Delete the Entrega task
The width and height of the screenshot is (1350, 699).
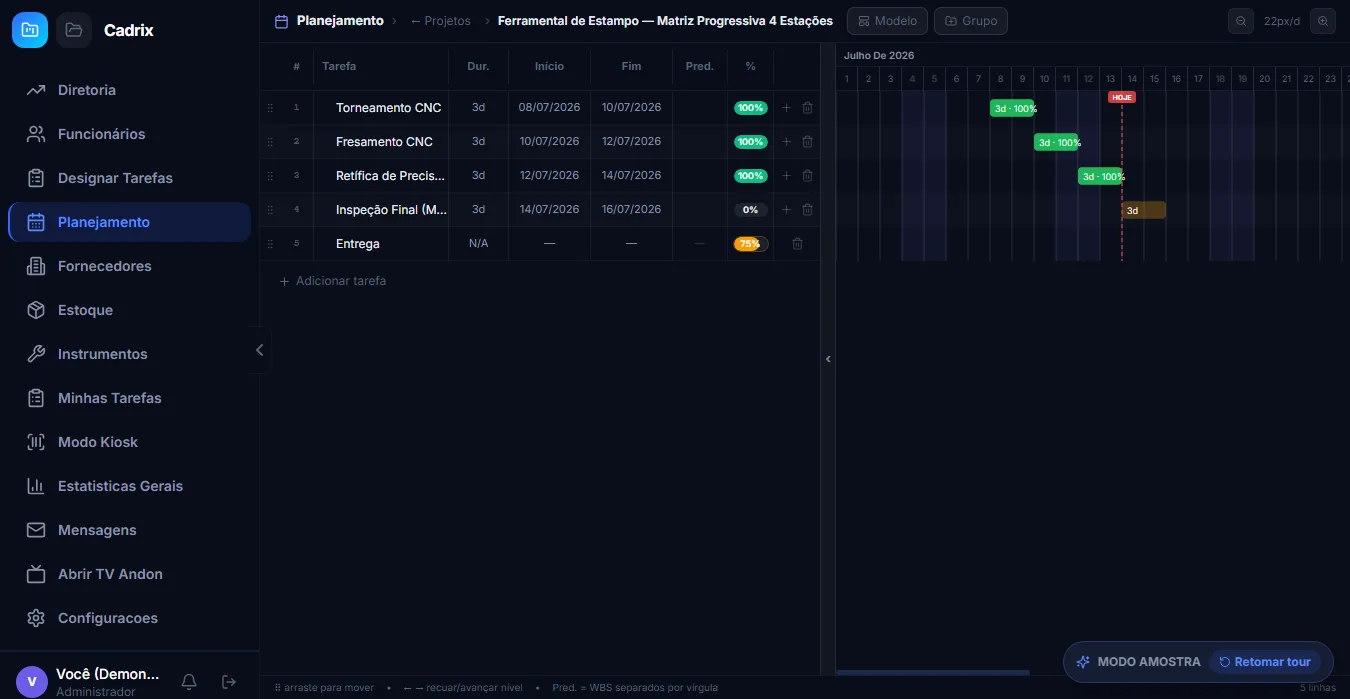pos(797,244)
